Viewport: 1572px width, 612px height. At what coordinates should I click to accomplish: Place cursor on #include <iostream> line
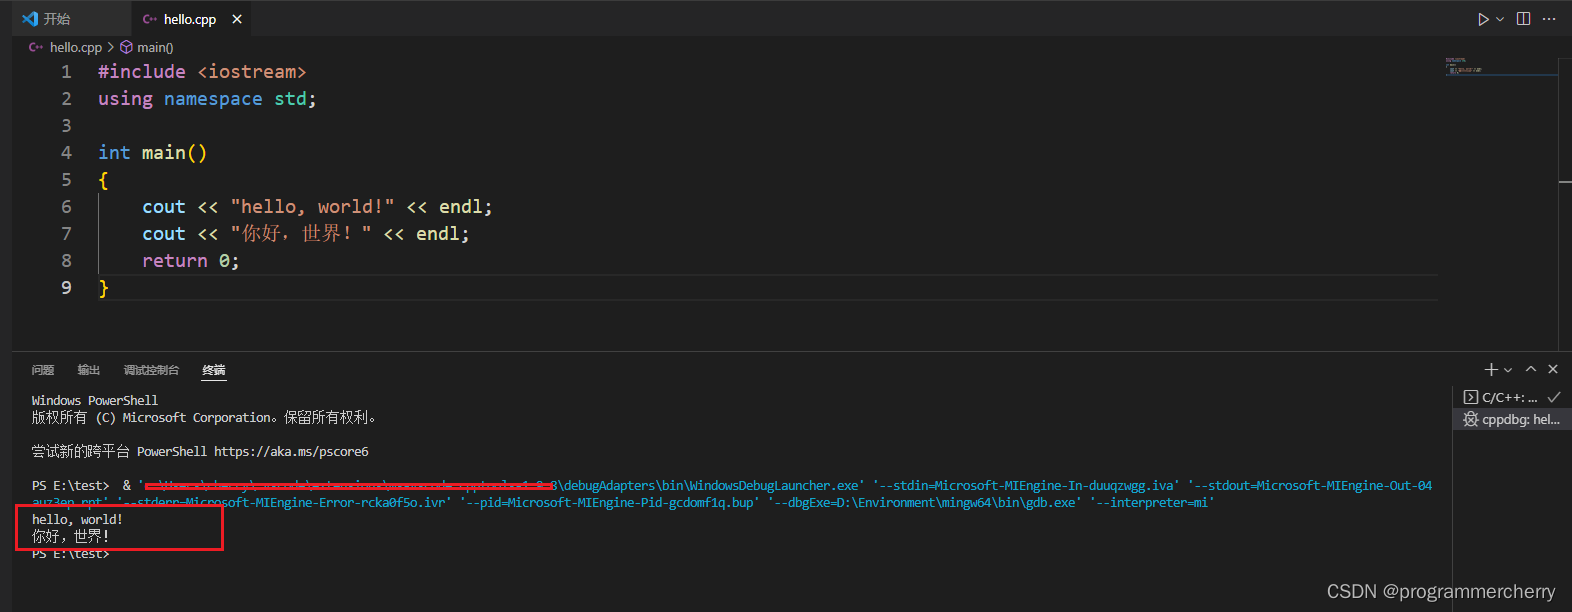click(202, 72)
